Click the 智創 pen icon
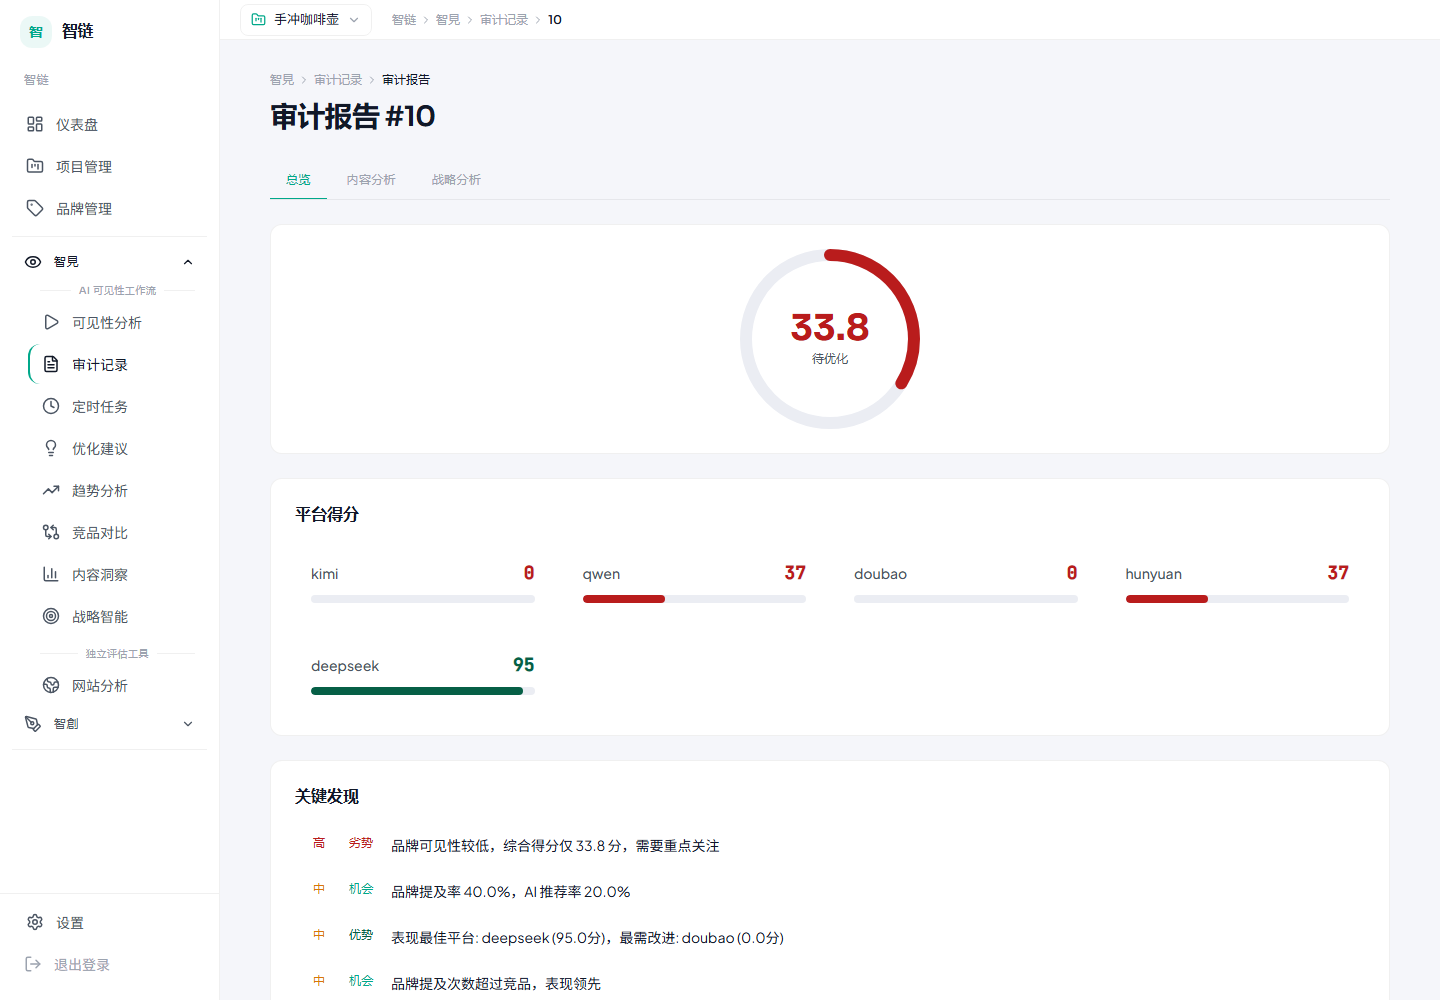The width and height of the screenshot is (1440, 1000). 33,723
